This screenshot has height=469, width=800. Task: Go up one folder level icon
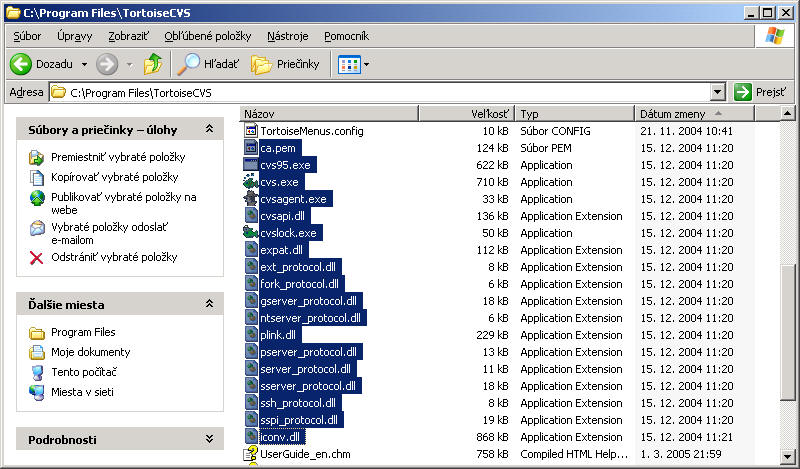pyautogui.click(x=153, y=64)
